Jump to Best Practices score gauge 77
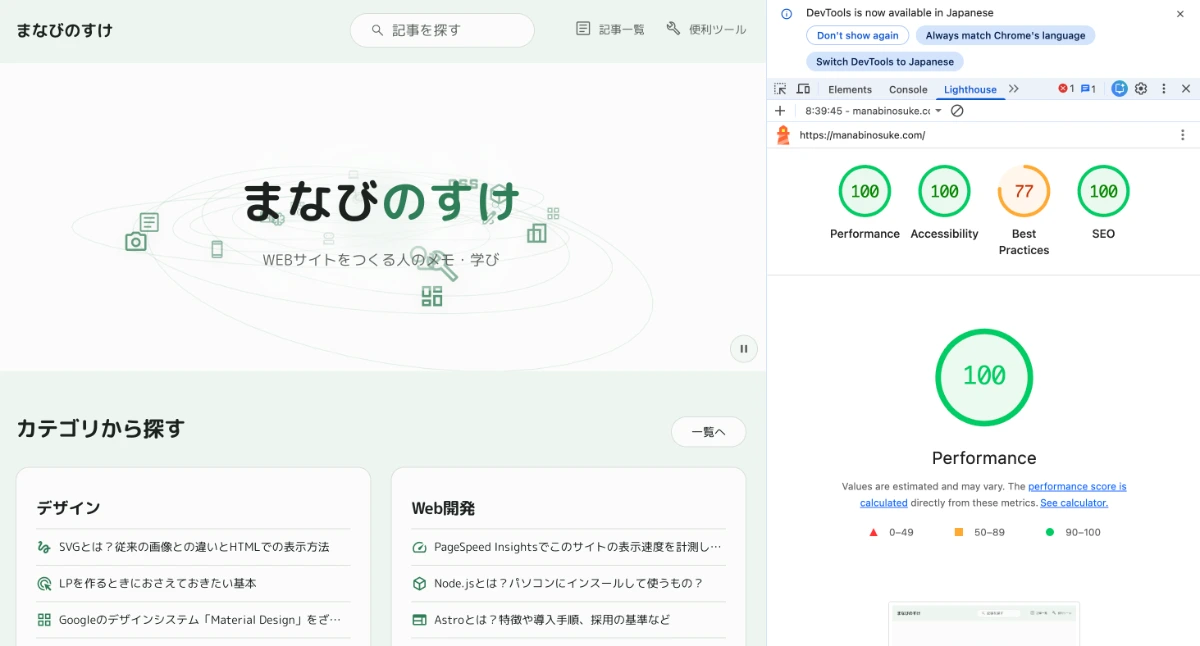The width and height of the screenshot is (1200, 646). coord(1024,191)
